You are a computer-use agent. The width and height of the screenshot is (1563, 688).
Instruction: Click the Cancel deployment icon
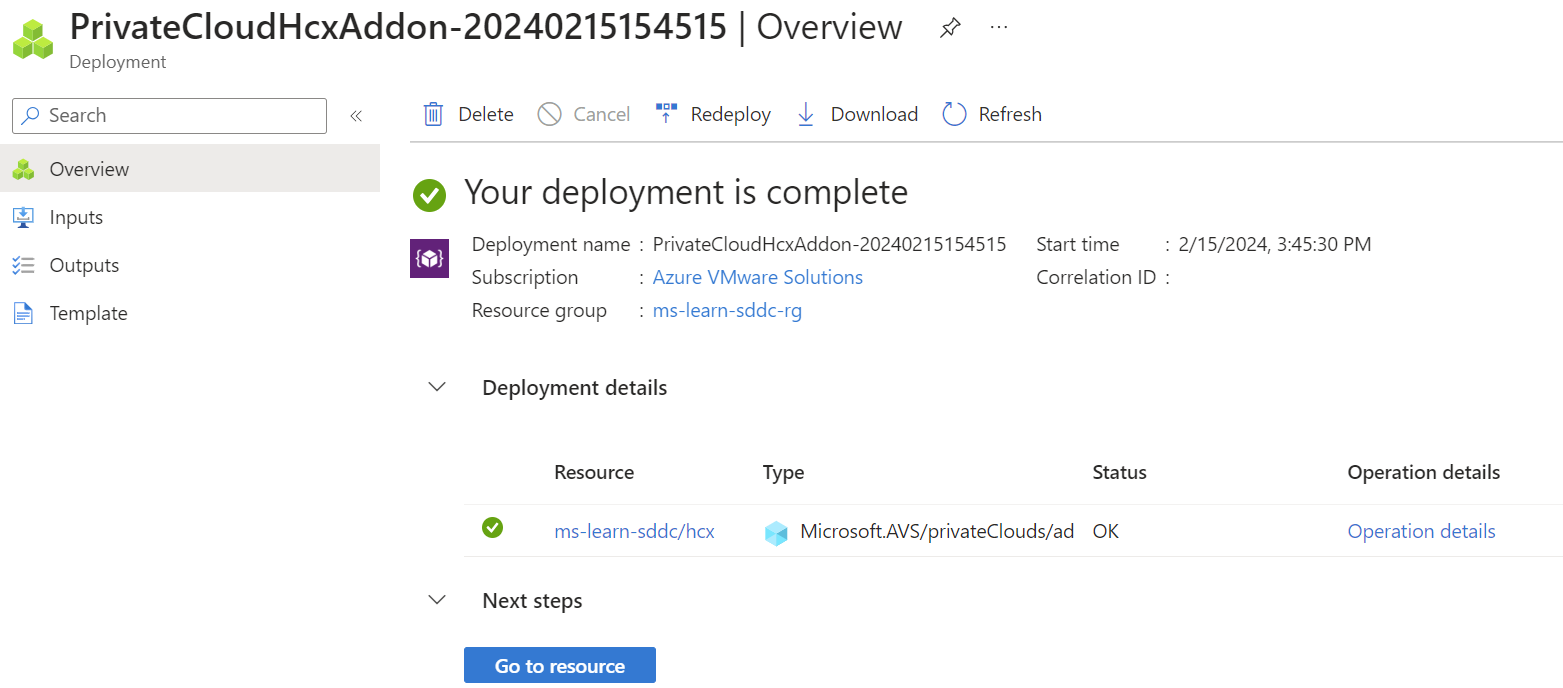click(549, 114)
